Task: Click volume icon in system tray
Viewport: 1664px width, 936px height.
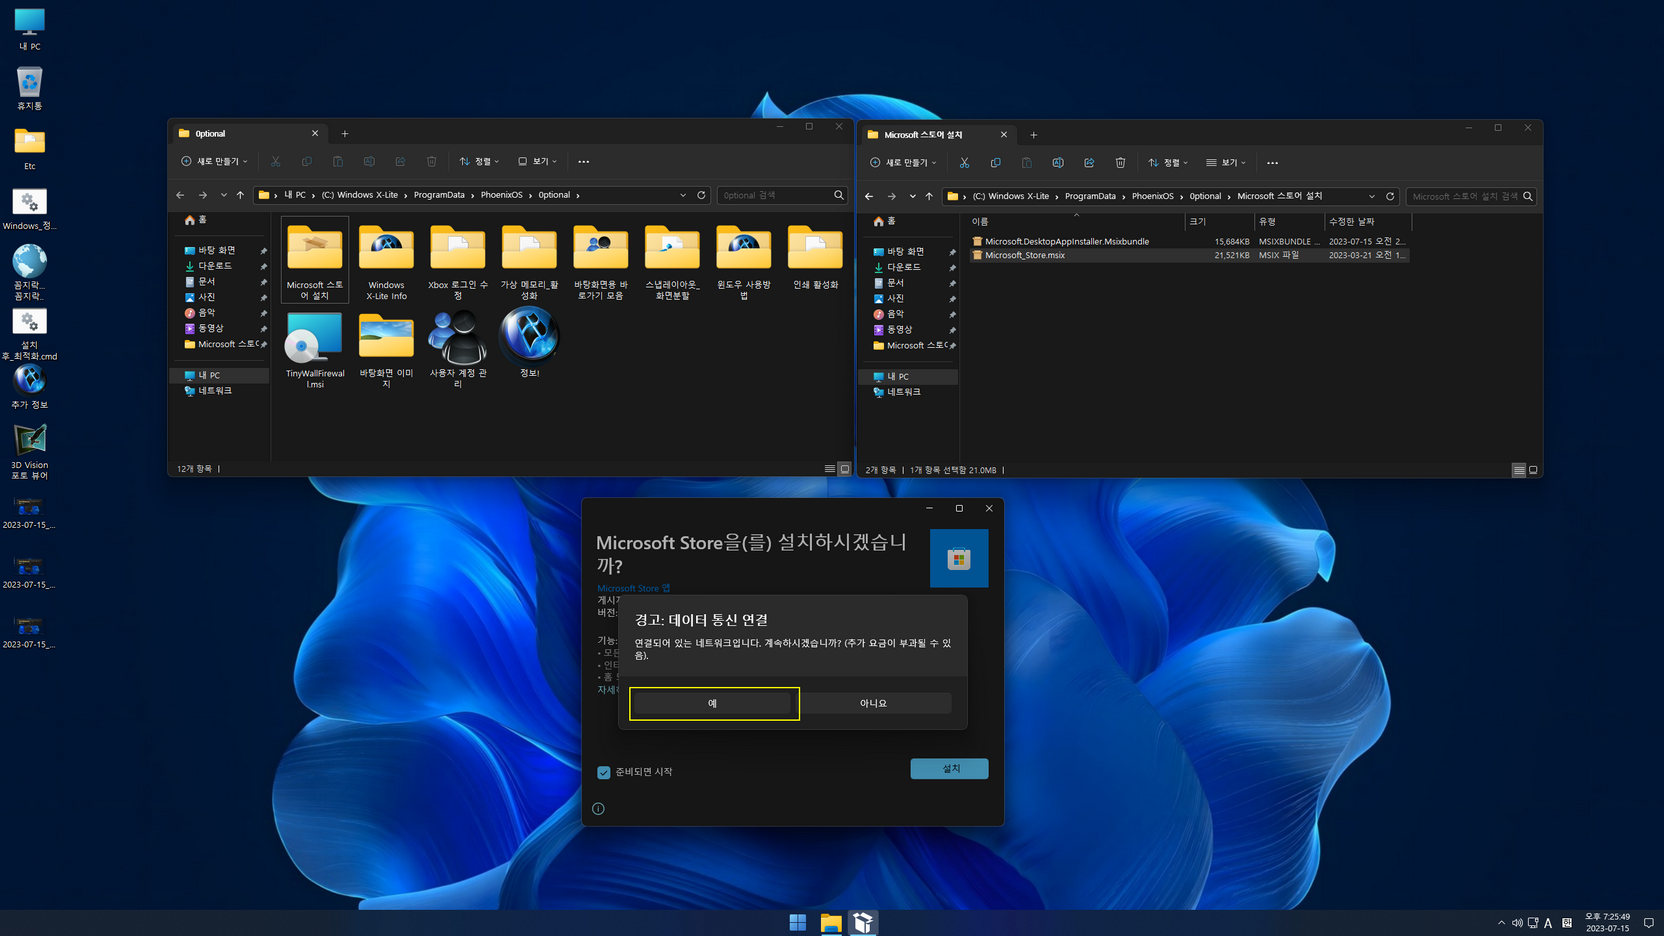Action: (x=1517, y=923)
